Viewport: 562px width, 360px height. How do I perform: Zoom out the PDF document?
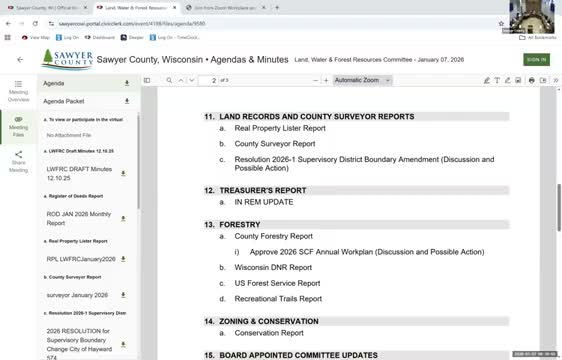pyautogui.click(x=315, y=80)
